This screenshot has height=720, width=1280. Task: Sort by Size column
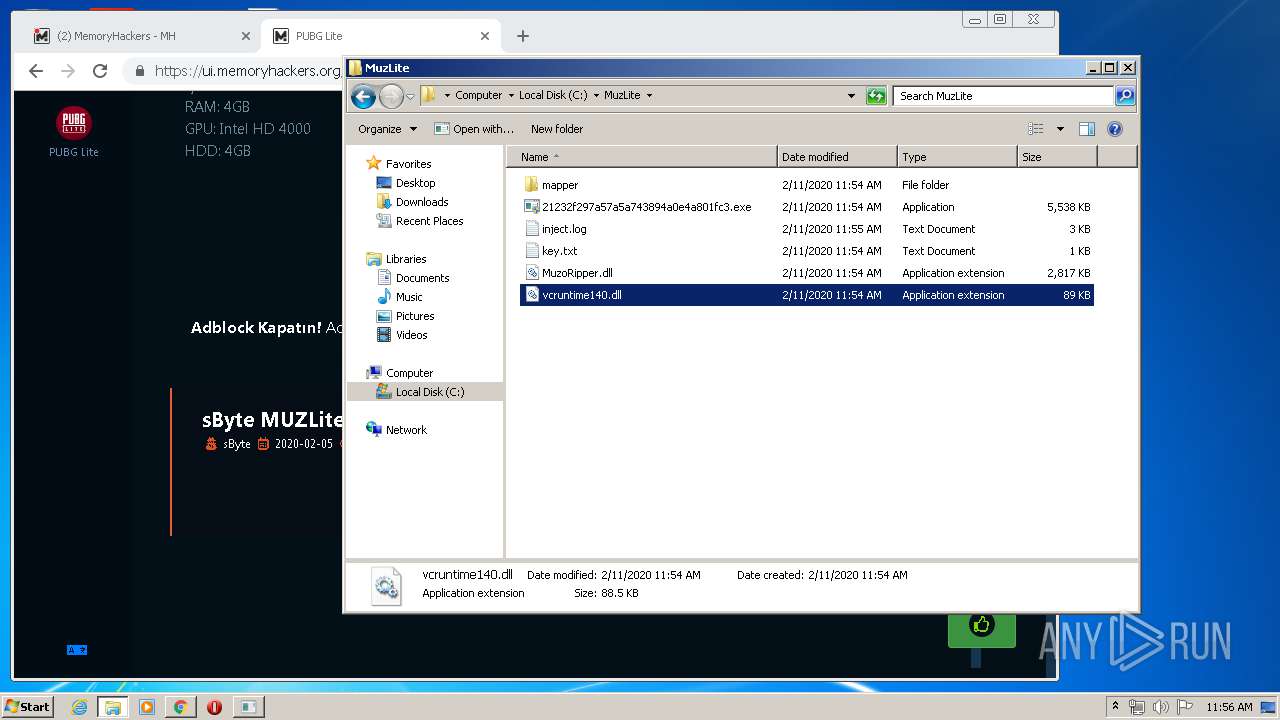point(1057,157)
